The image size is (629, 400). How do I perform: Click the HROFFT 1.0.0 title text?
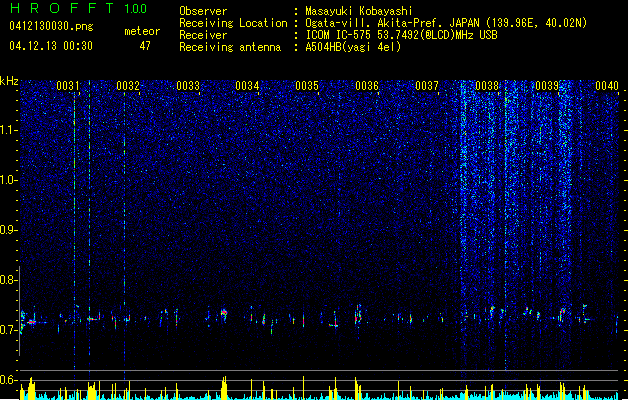point(78,8)
